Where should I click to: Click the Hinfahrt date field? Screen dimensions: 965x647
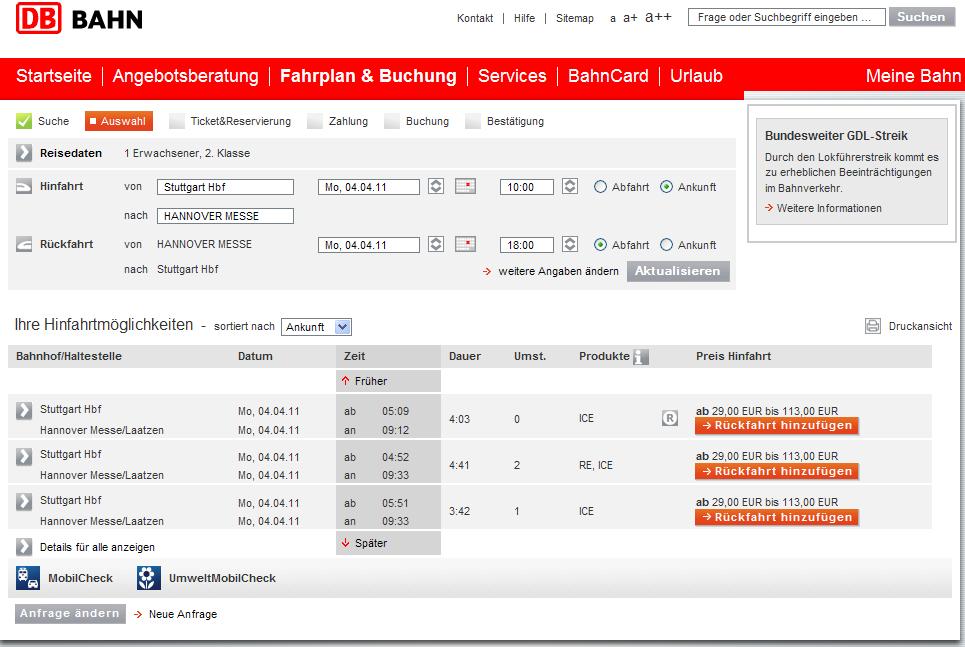pyautogui.click(x=369, y=187)
